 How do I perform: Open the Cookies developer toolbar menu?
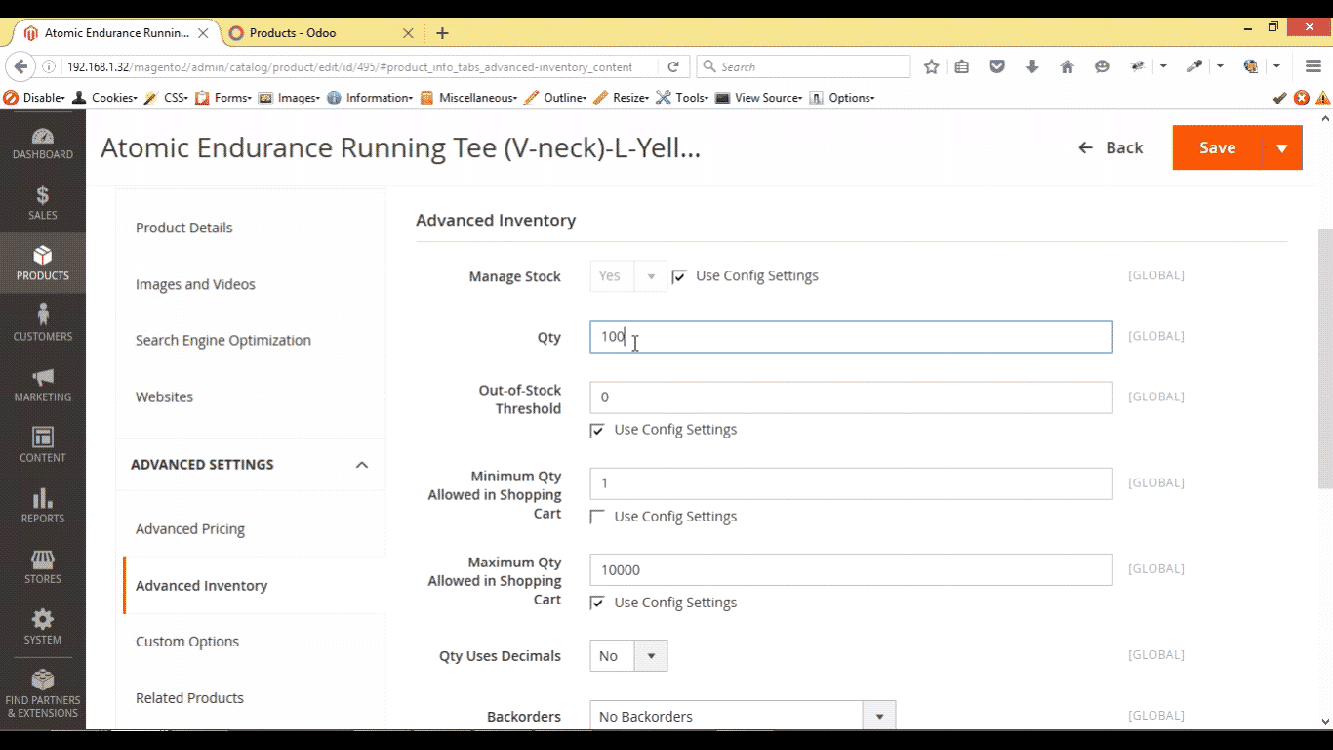[105, 98]
